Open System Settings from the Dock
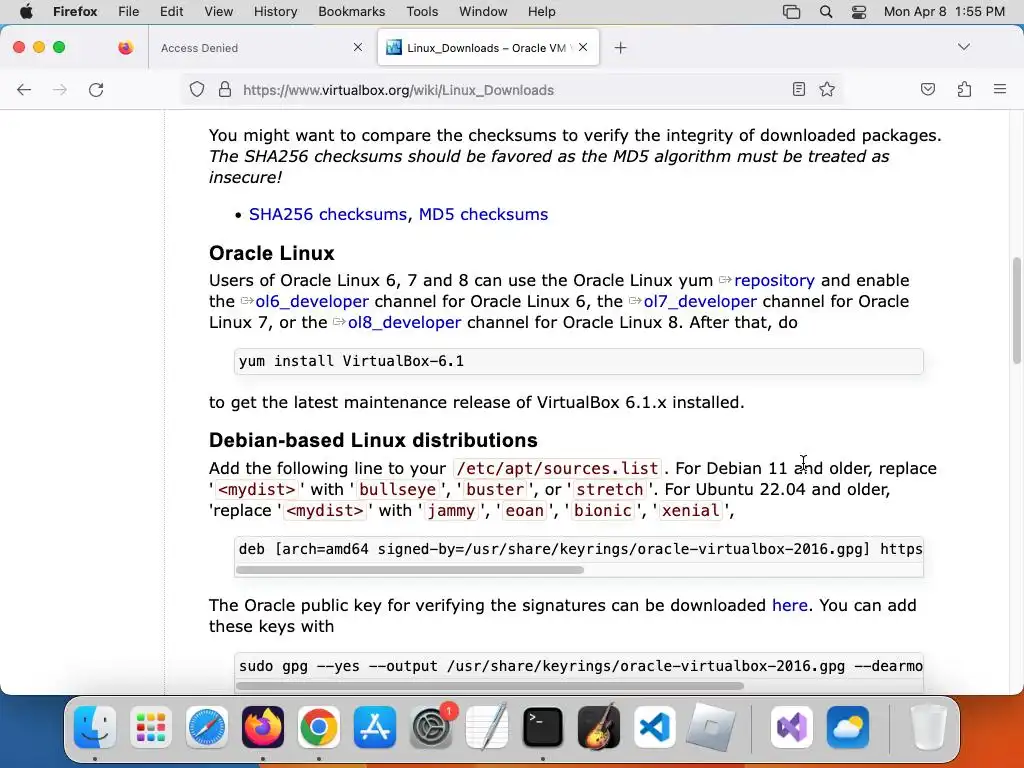 pos(431,727)
